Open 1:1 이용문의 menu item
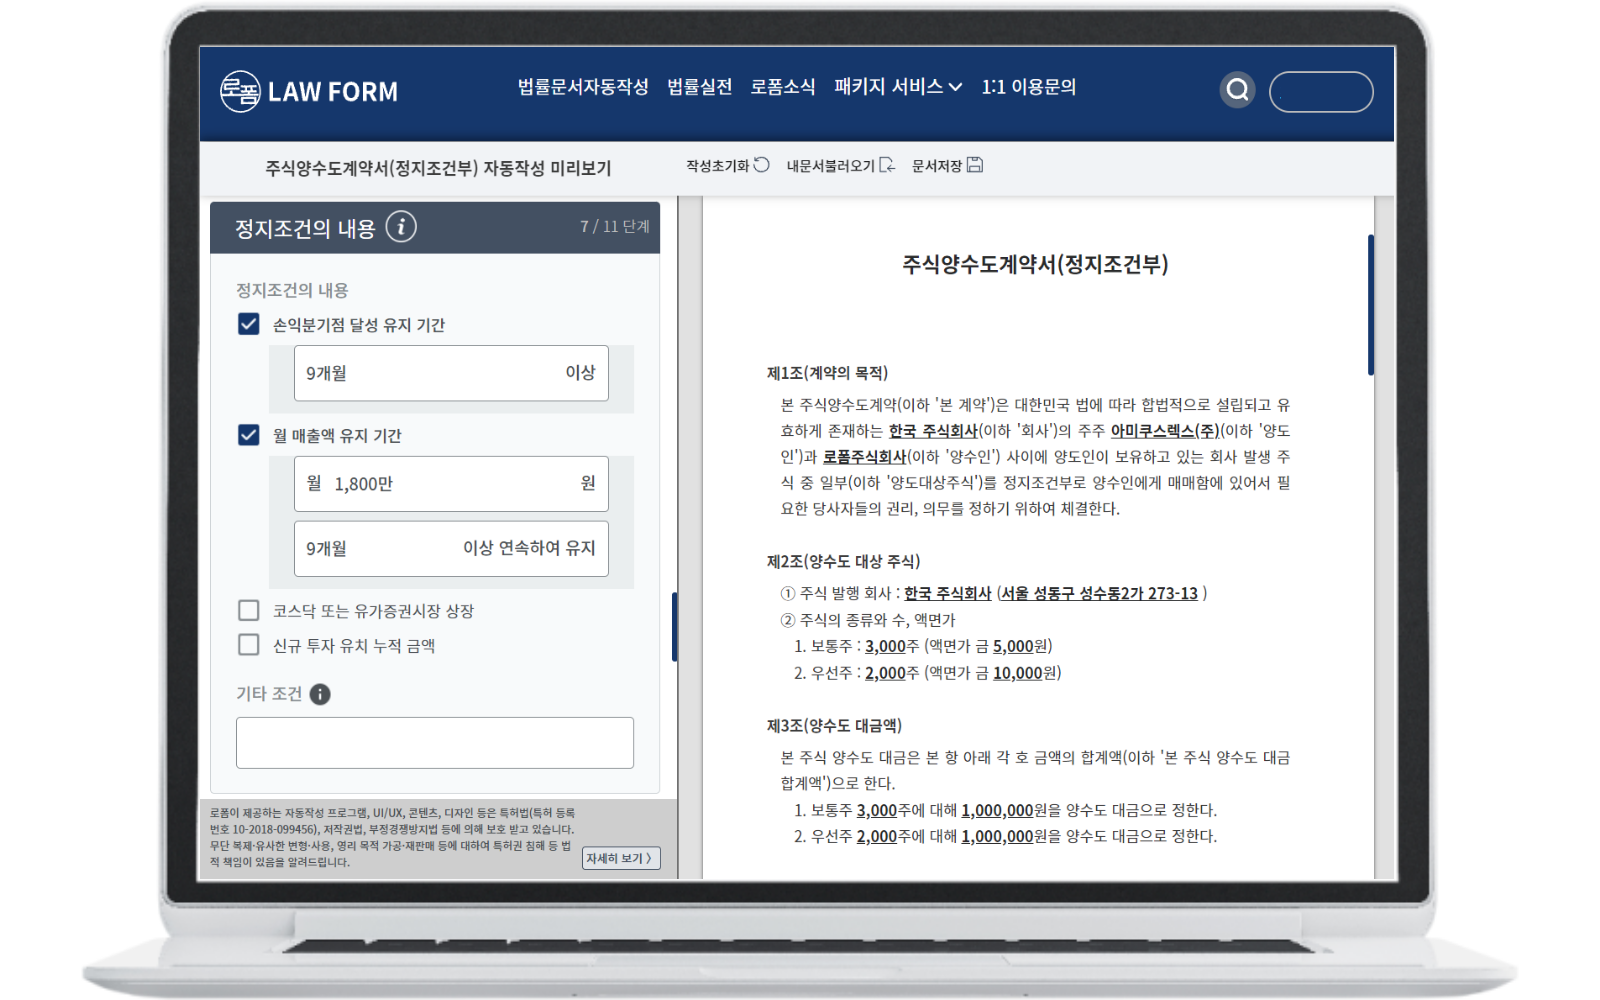Image resolution: width=1600 pixels, height=1000 pixels. coord(1029,87)
